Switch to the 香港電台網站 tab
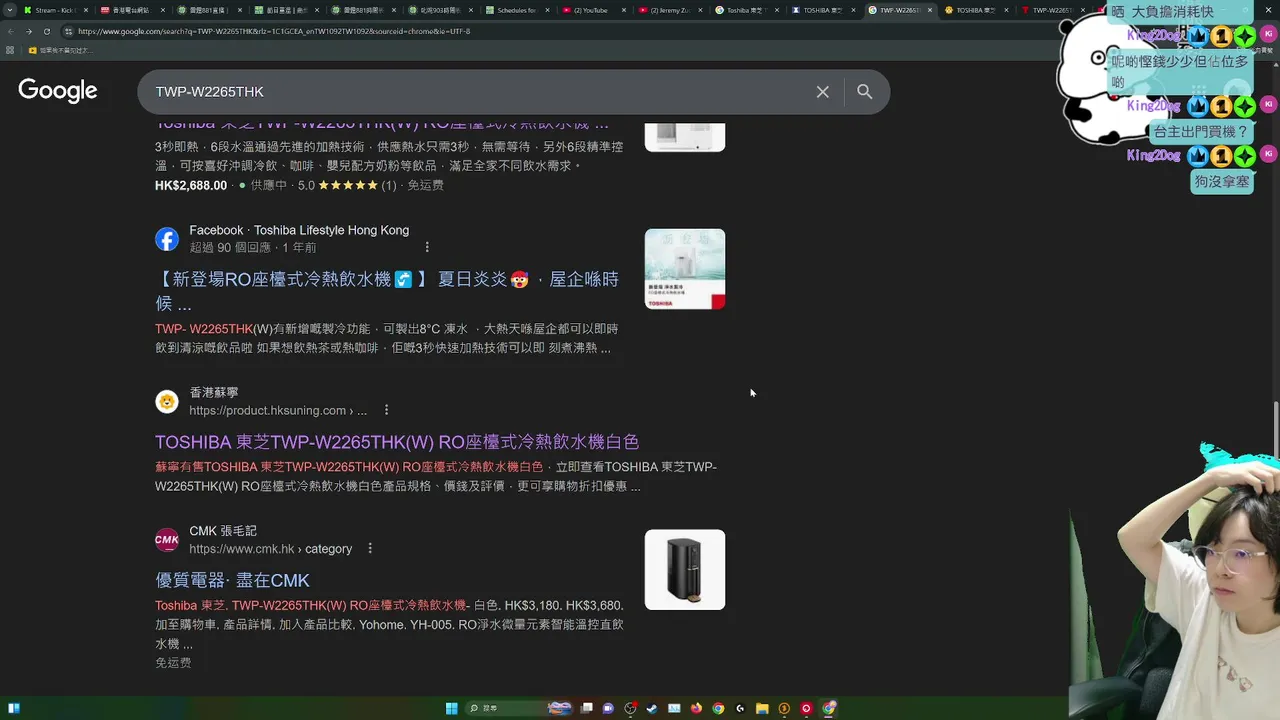 [132, 10]
